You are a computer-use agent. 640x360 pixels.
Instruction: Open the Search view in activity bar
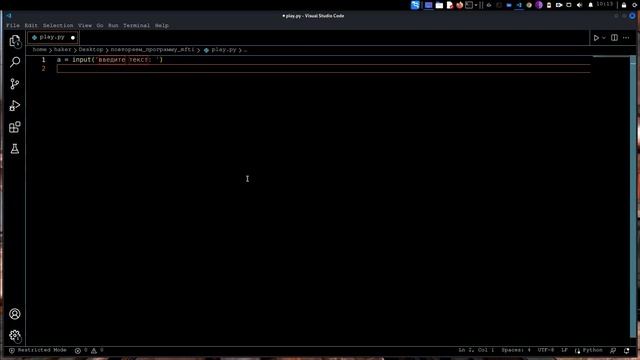[x=15, y=62]
